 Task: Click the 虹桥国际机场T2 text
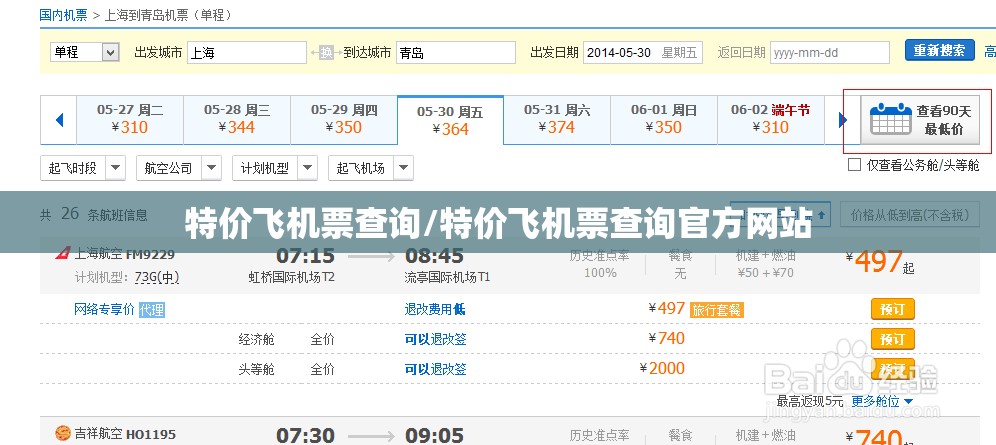tap(292, 277)
